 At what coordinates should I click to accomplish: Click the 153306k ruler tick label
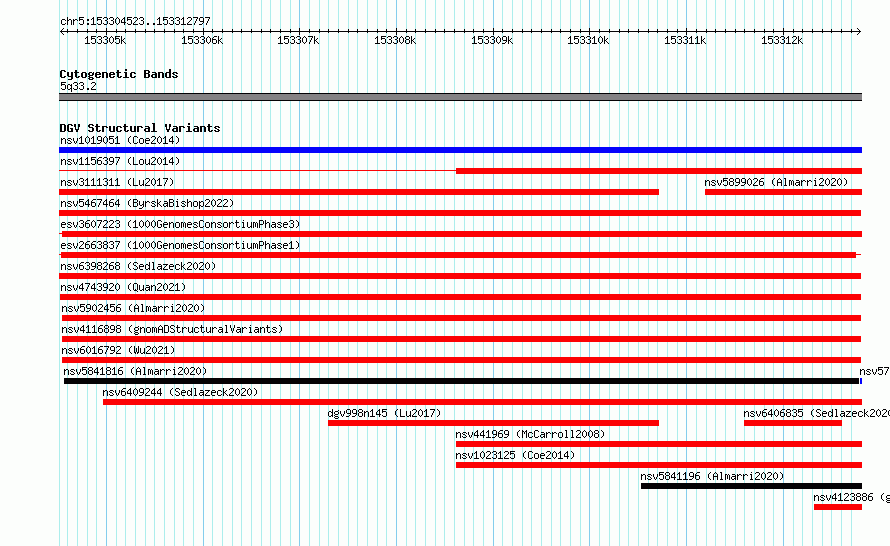click(202, 40)
